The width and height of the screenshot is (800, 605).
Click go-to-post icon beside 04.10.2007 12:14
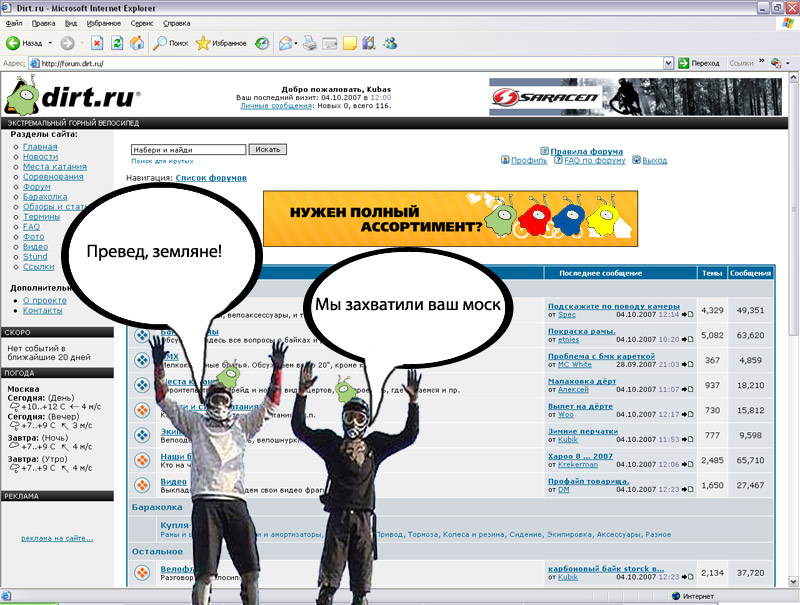tap(687, 314)
